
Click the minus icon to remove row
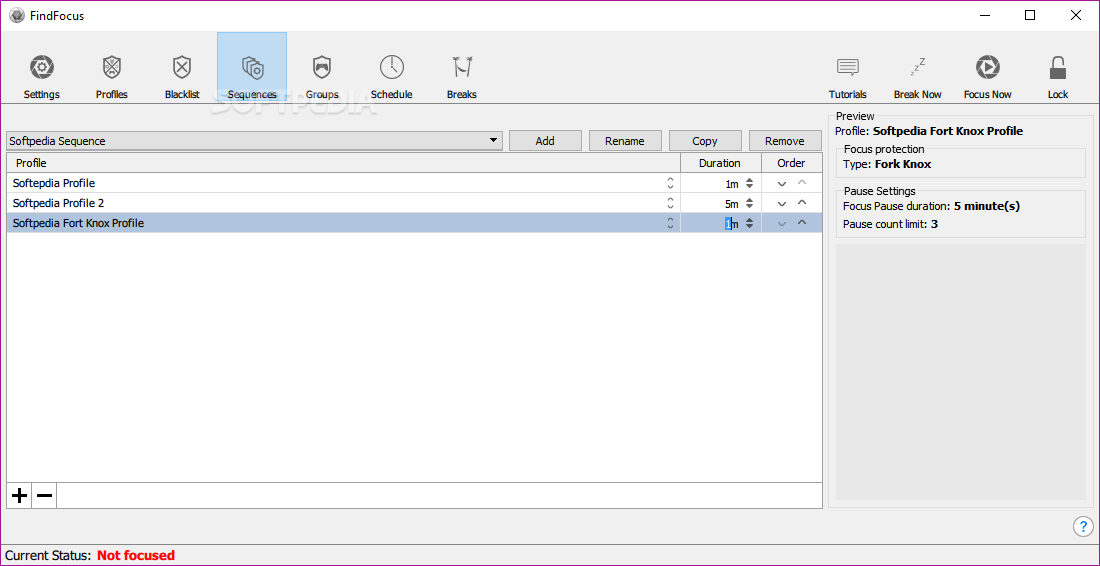point(44,496)
